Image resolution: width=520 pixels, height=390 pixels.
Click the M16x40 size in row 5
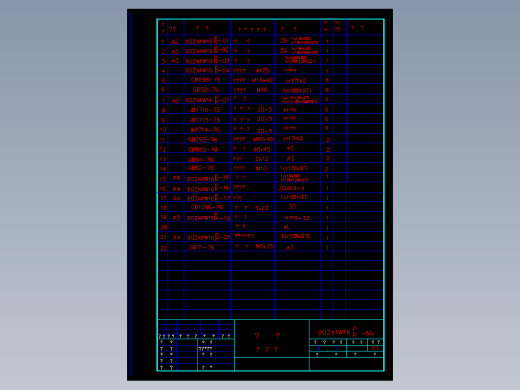[262, 80]
